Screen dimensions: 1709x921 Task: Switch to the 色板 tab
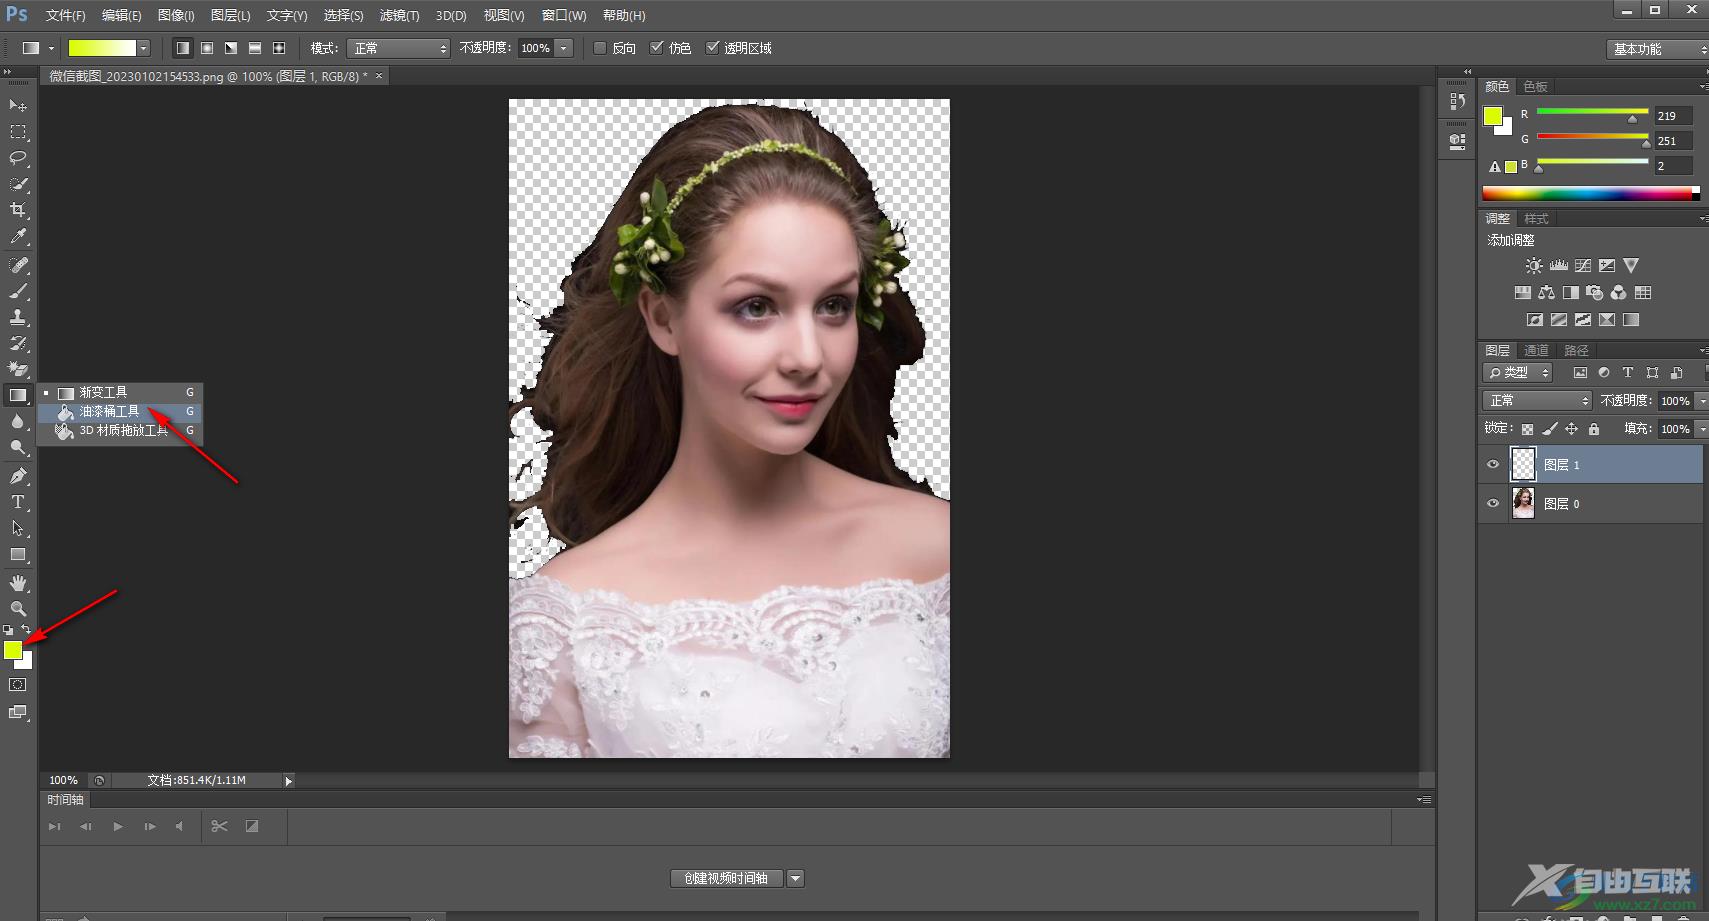point(1535,87)
